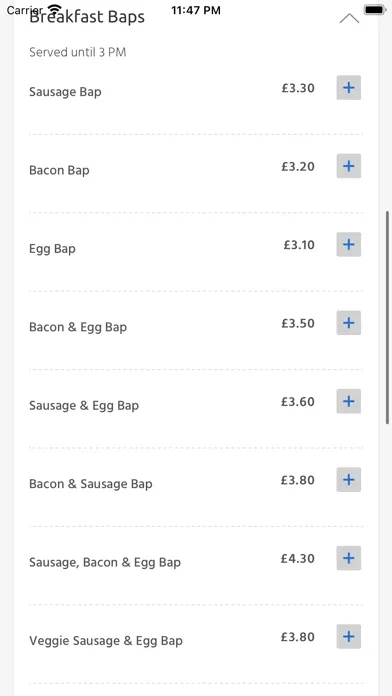Add Veggie Sausage & Egg Bap

348,637
